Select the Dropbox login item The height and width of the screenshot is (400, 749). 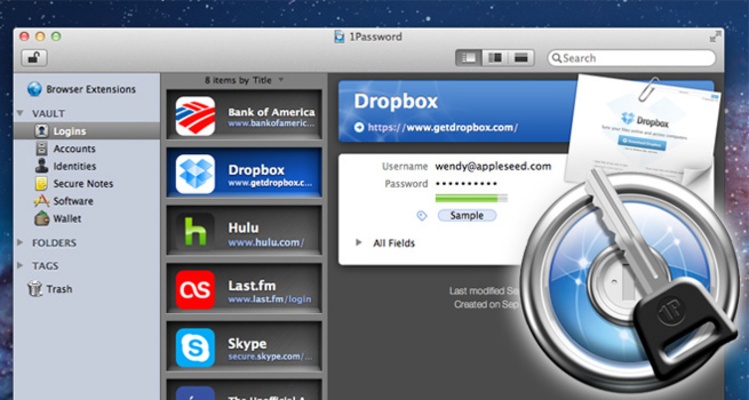point(244,173)
